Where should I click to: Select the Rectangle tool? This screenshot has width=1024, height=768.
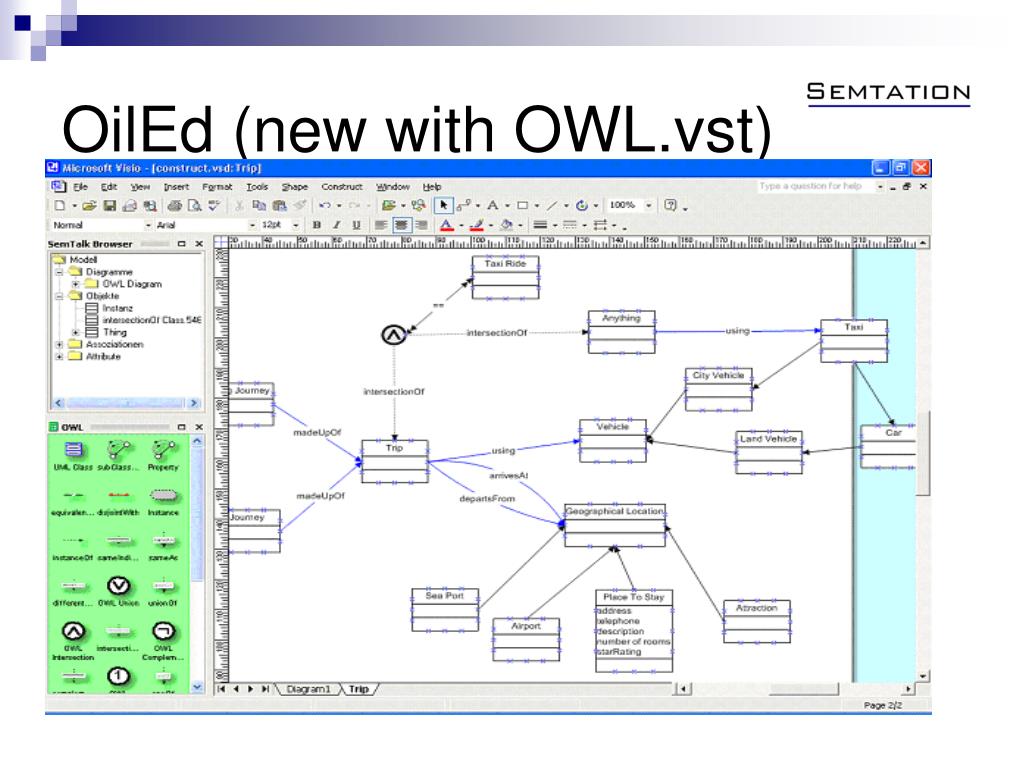pyautogui.click(x=522, y=206)
